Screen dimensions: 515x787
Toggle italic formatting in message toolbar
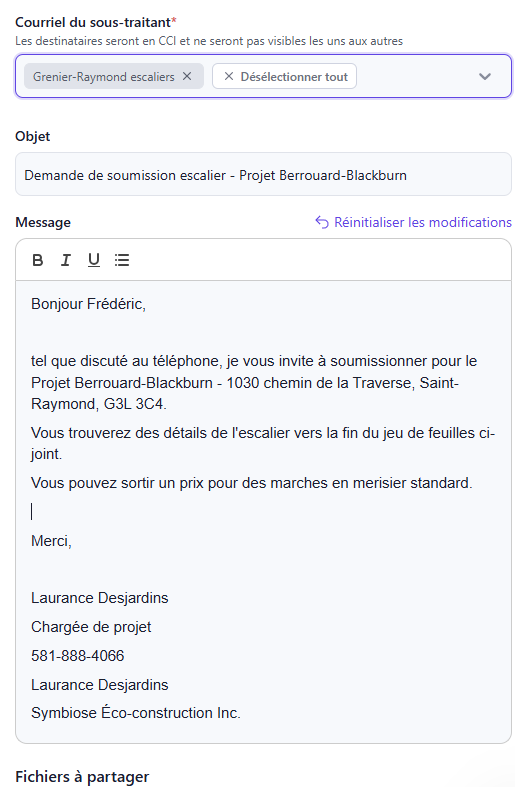[x=66, y=260]
